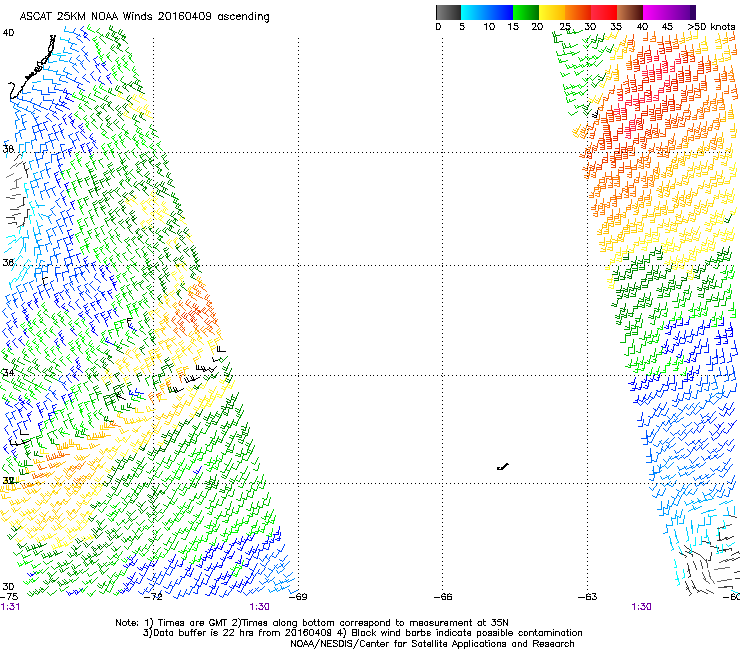Click the '25' knots legend label
This screenshot has height=650, width=740.
tap(565, 26)
